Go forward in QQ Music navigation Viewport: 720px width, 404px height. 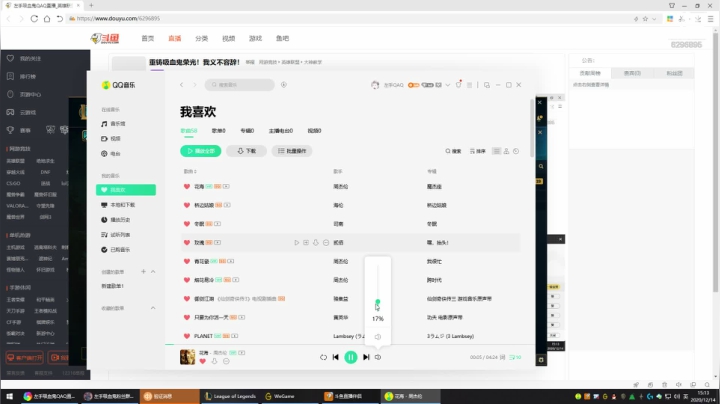[x=195, y=85]
